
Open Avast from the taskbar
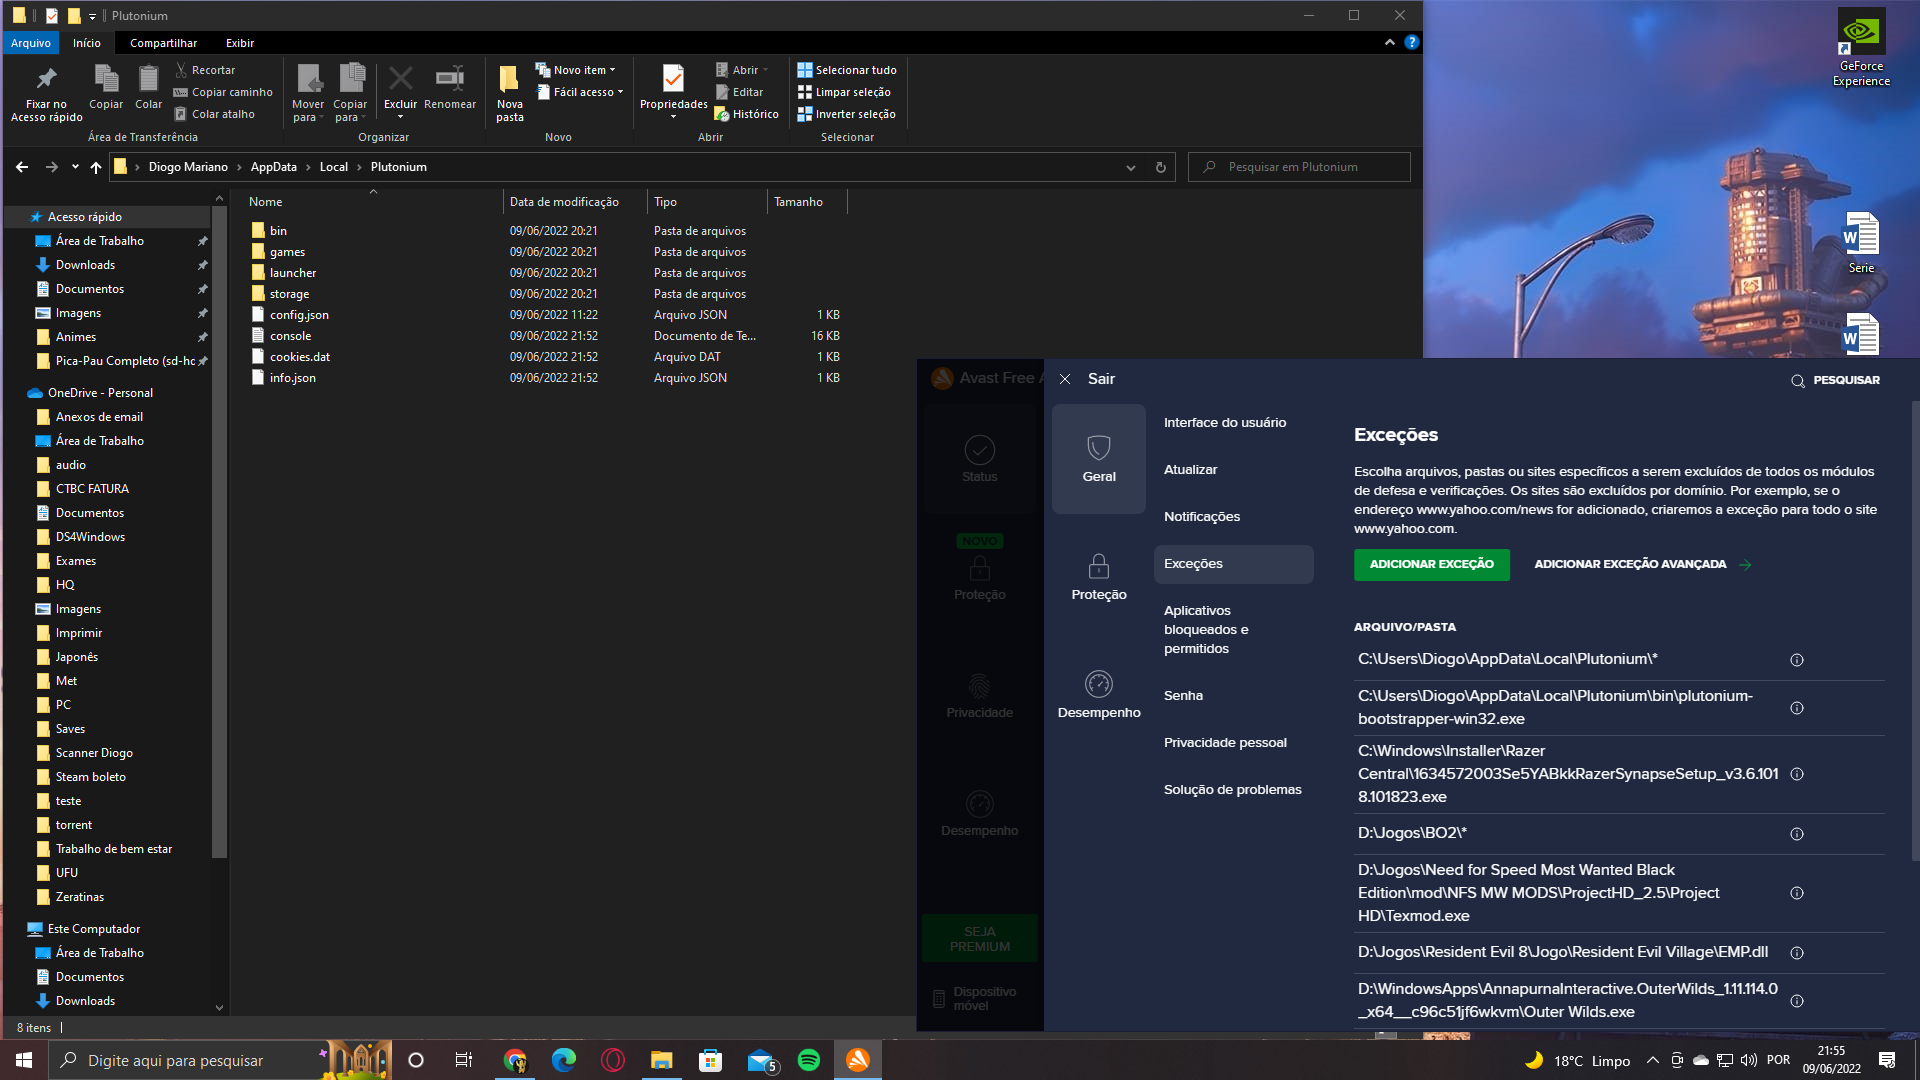[x=858, y=1060]
